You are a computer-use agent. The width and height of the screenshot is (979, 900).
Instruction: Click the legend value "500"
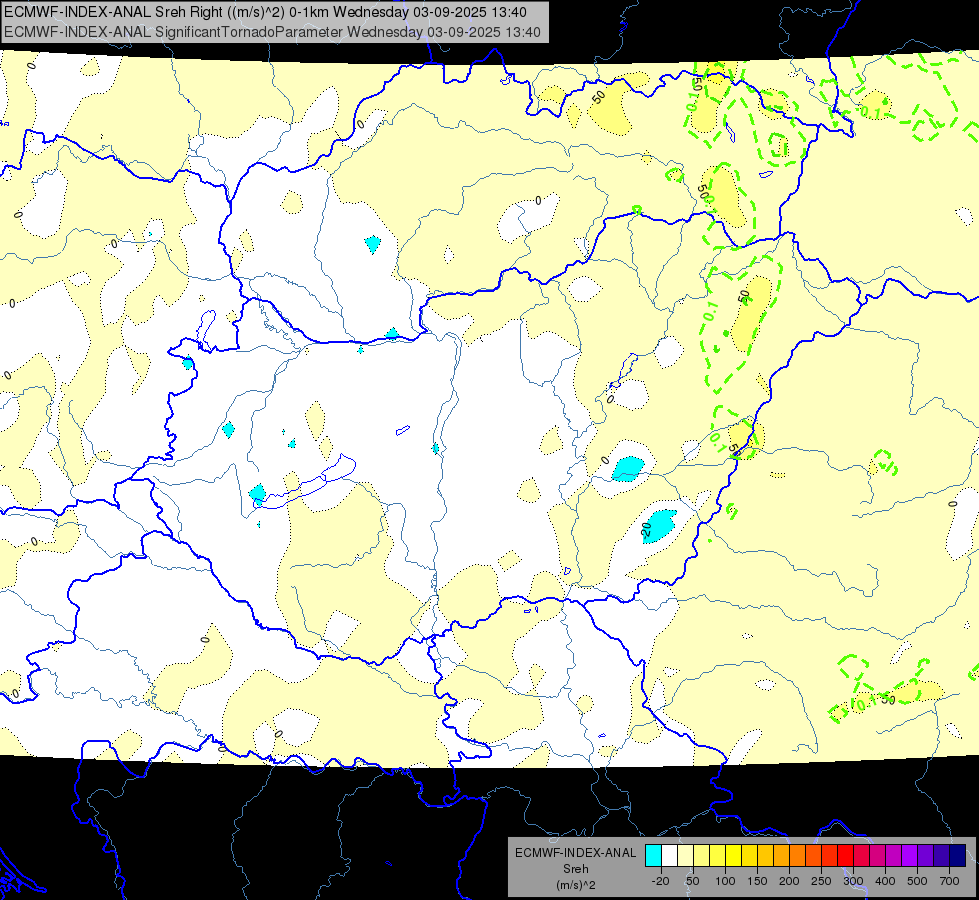pos(917,881)
